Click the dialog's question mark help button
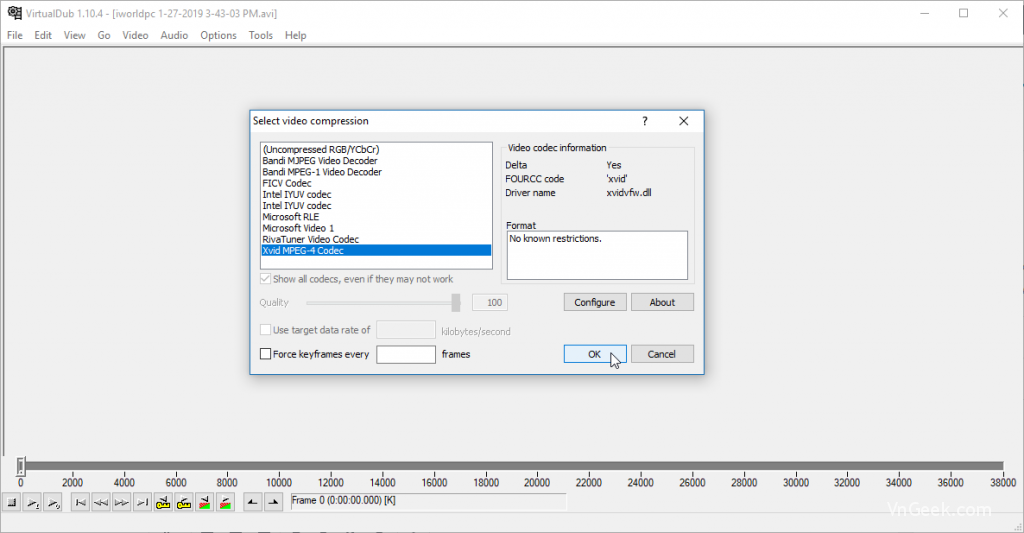 tap(645, 121)
